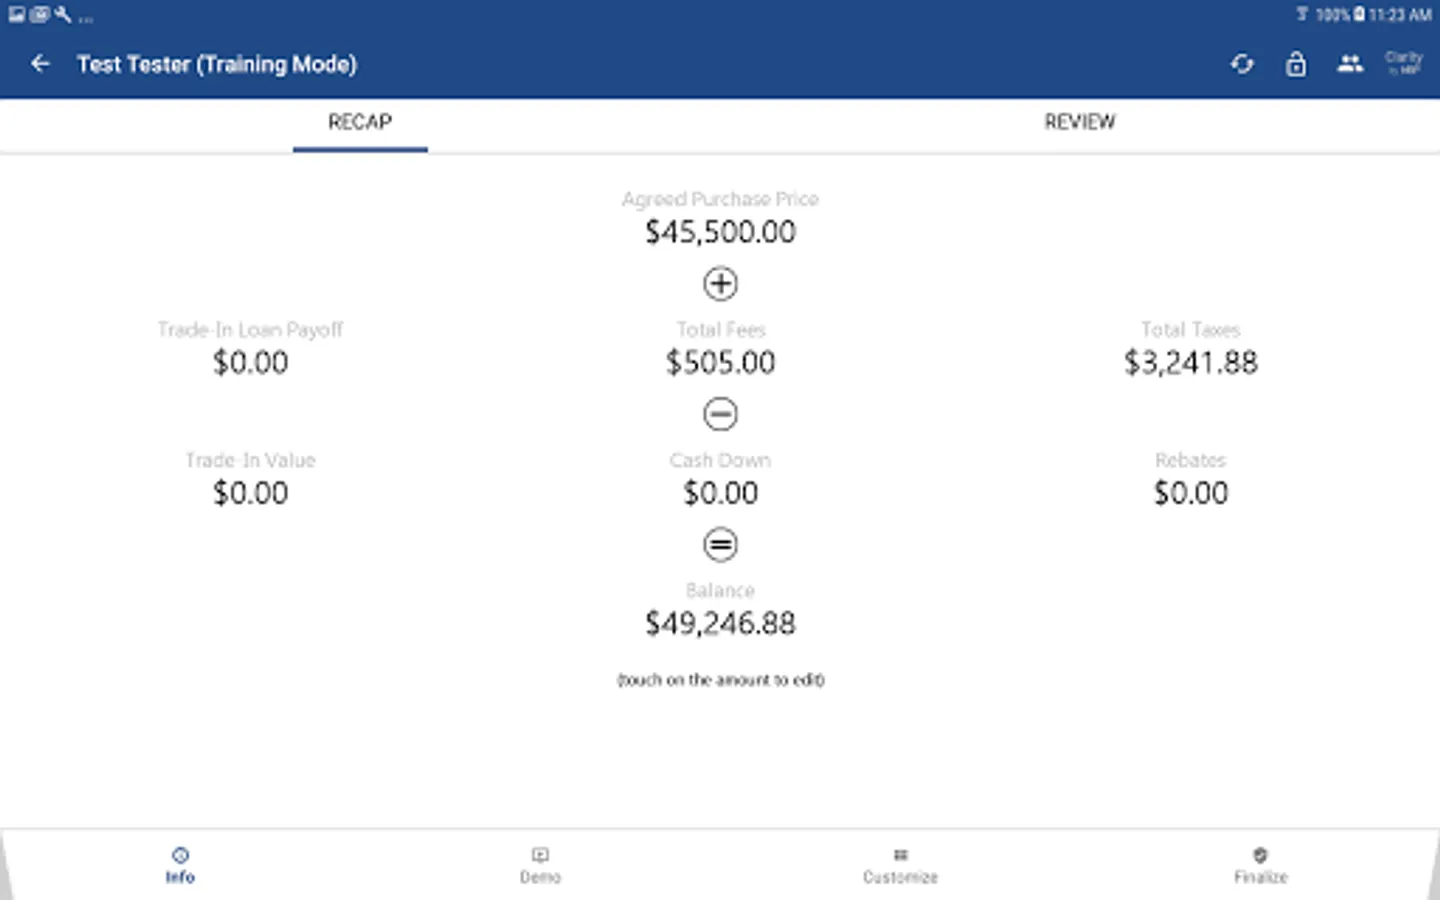Edit the Trade-In Loan Payoff amount
Viewport: 1440px width, 900px height.
(x=250, y=363)
